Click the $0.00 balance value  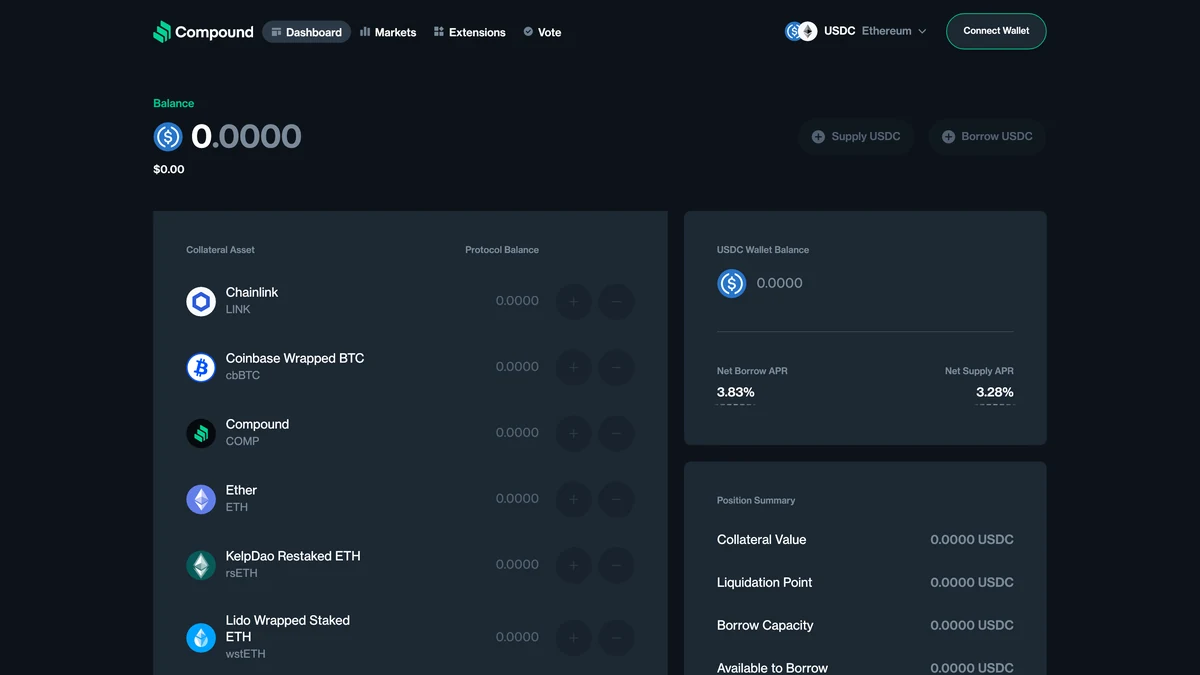[169, 169]
